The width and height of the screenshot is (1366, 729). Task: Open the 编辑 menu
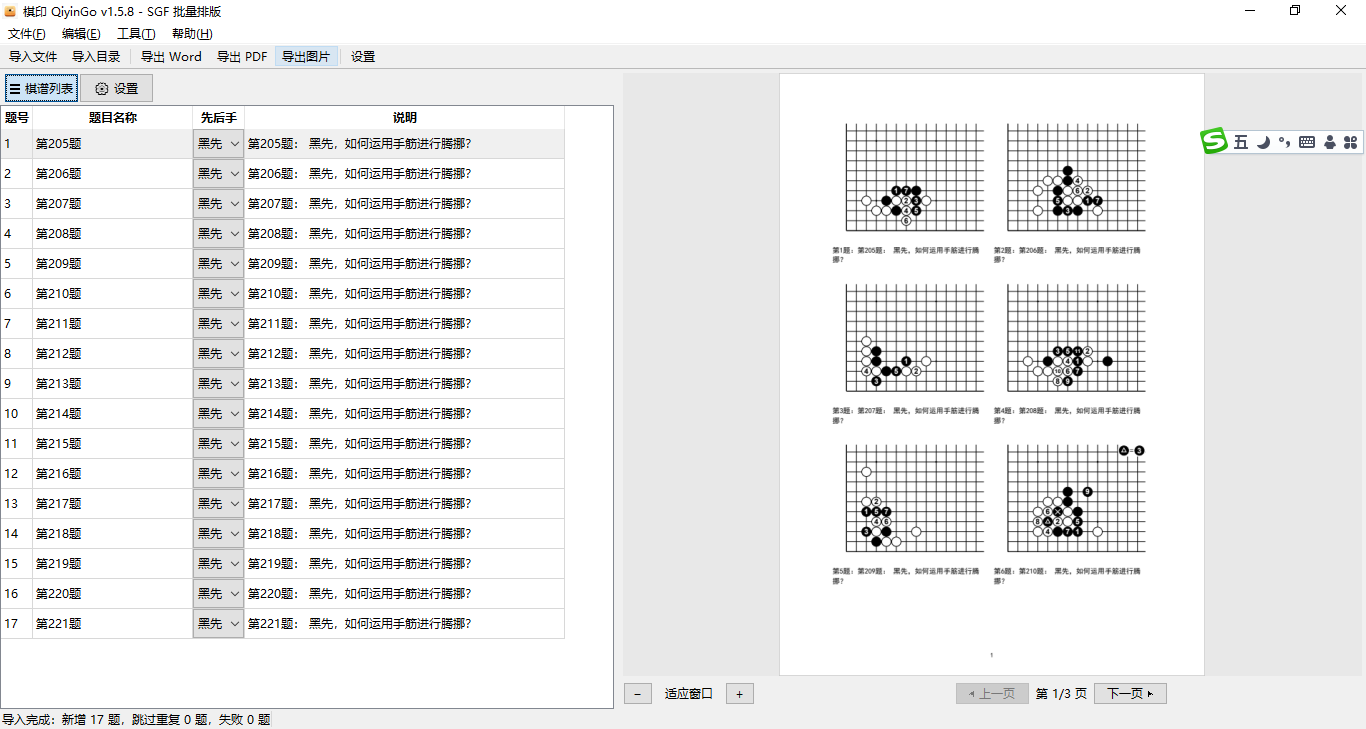point(81,34)
